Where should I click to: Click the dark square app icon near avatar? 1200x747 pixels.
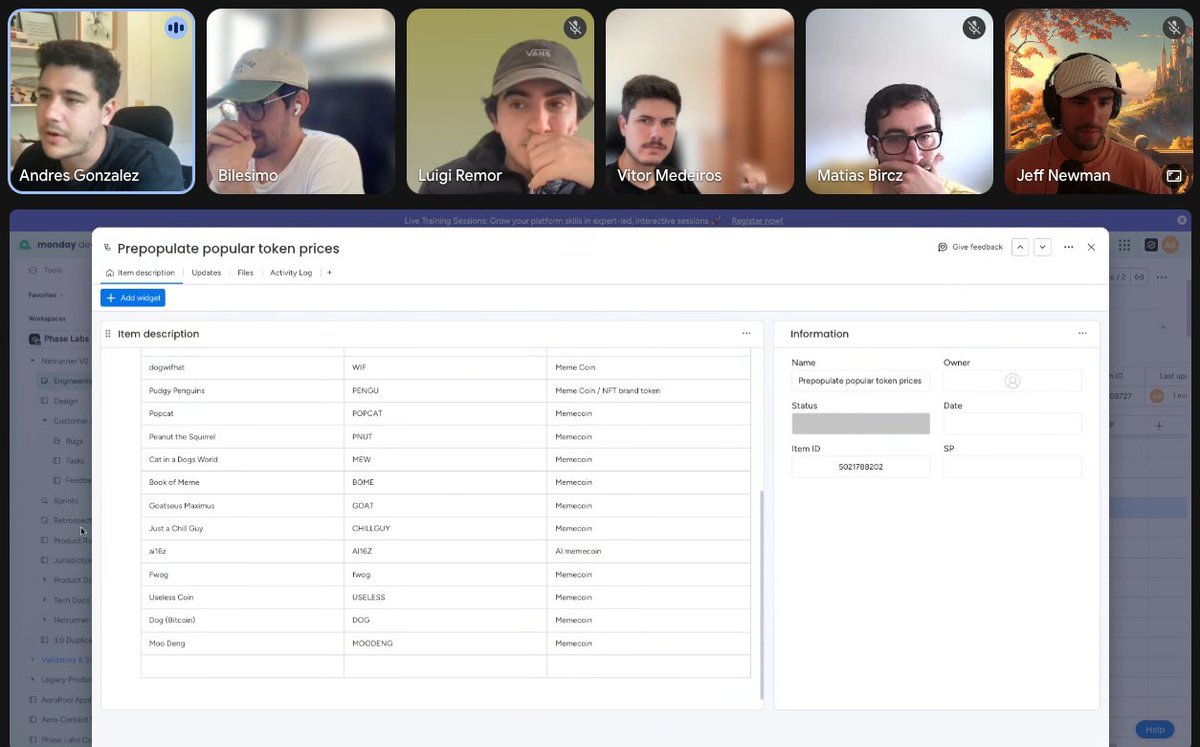[1152, 244]
